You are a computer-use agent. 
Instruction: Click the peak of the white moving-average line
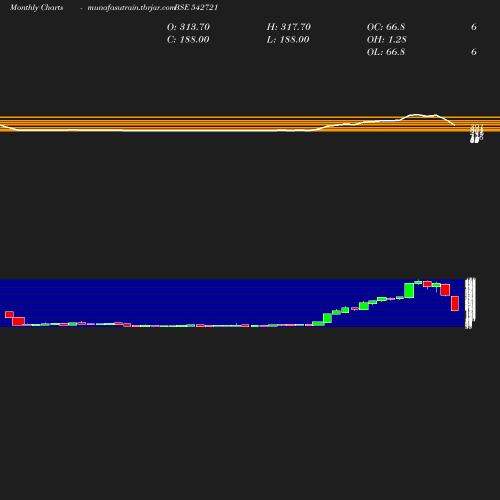coord(417,115)
